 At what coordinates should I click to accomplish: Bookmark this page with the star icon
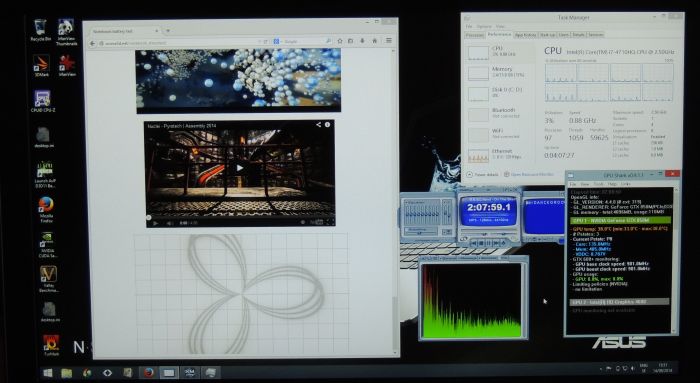pyautogui.click(x=340, y=41)
